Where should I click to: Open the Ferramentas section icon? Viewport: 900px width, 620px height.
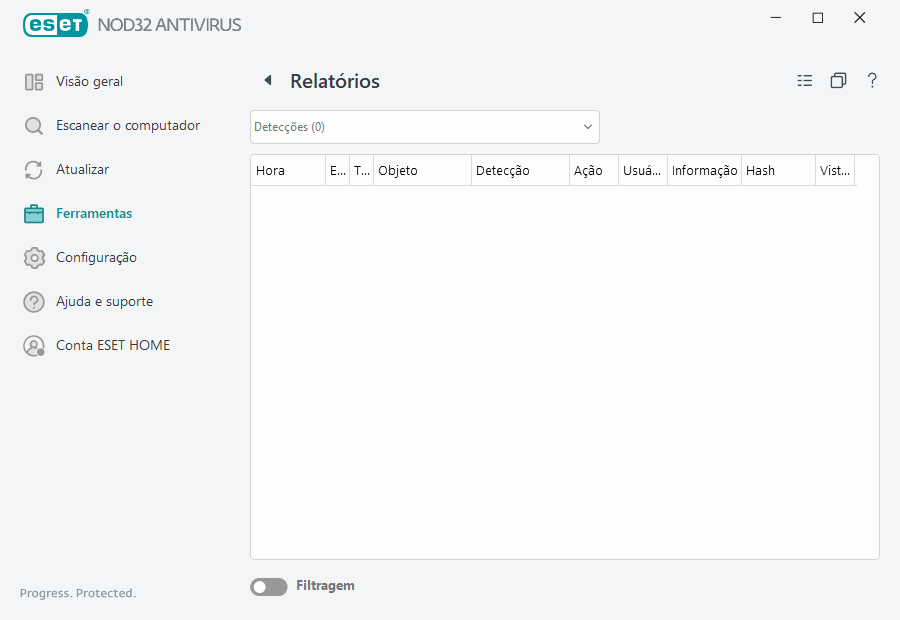click(x=34, y=213)
